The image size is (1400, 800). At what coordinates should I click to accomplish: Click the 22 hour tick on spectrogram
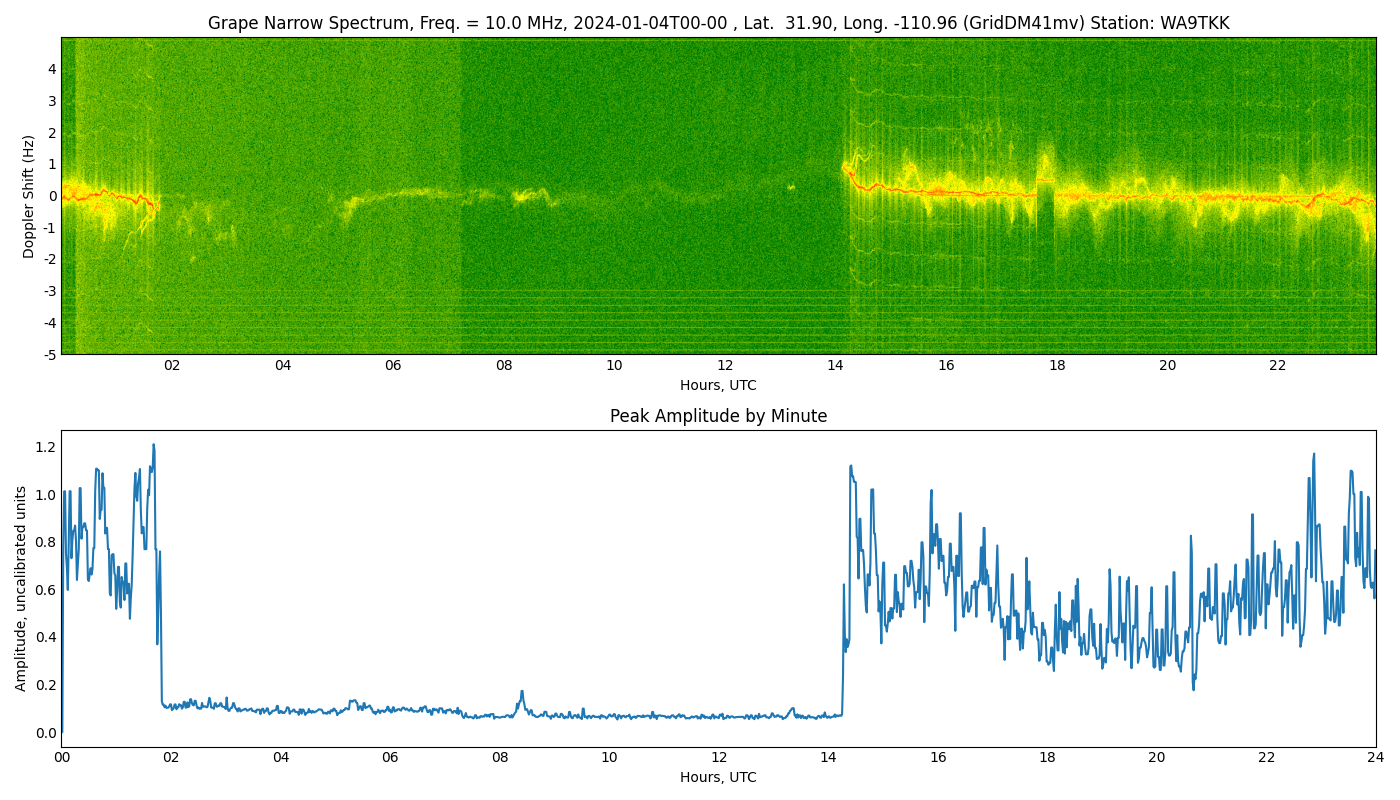[x=1277, y=365]
